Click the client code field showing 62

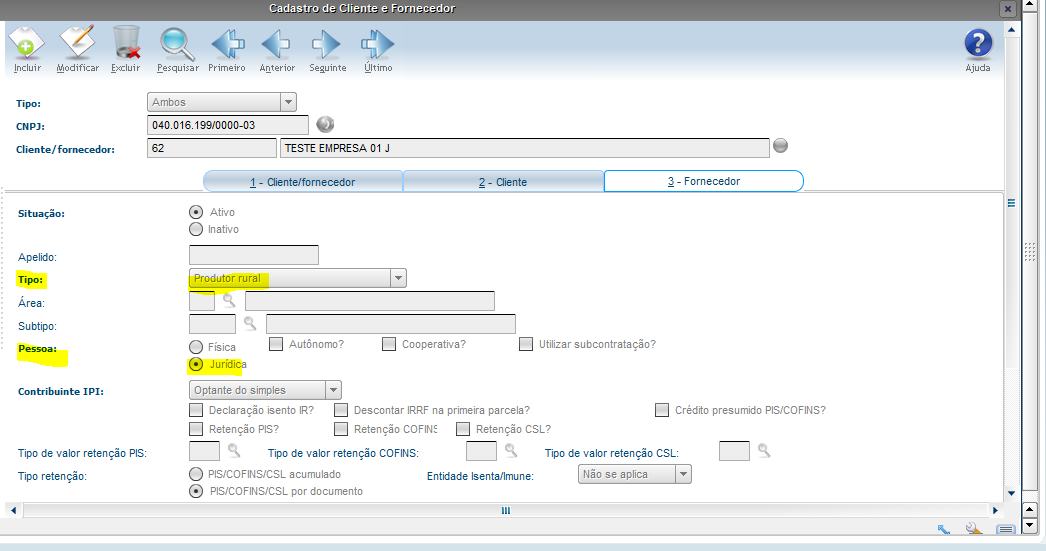(211, 148)
